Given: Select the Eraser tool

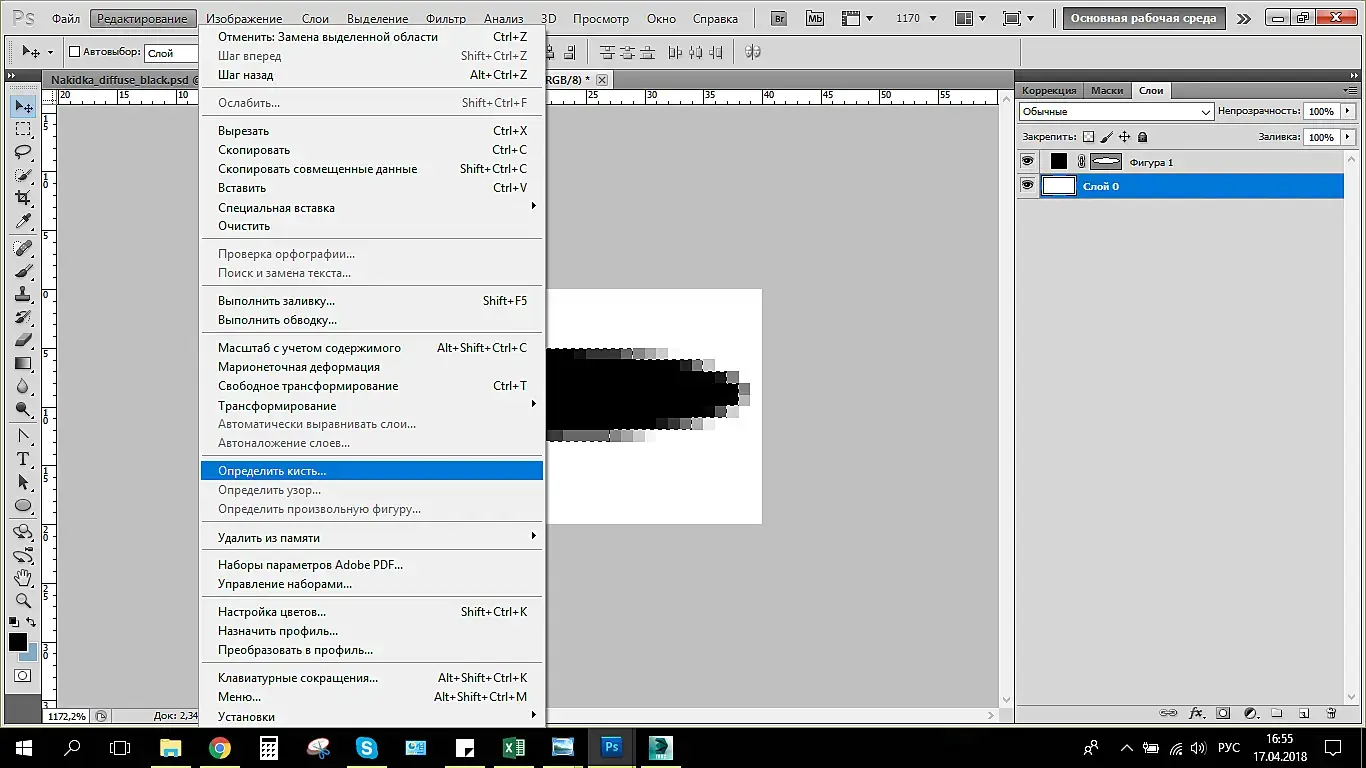Looking at the screenshot, I should [23, 340].
